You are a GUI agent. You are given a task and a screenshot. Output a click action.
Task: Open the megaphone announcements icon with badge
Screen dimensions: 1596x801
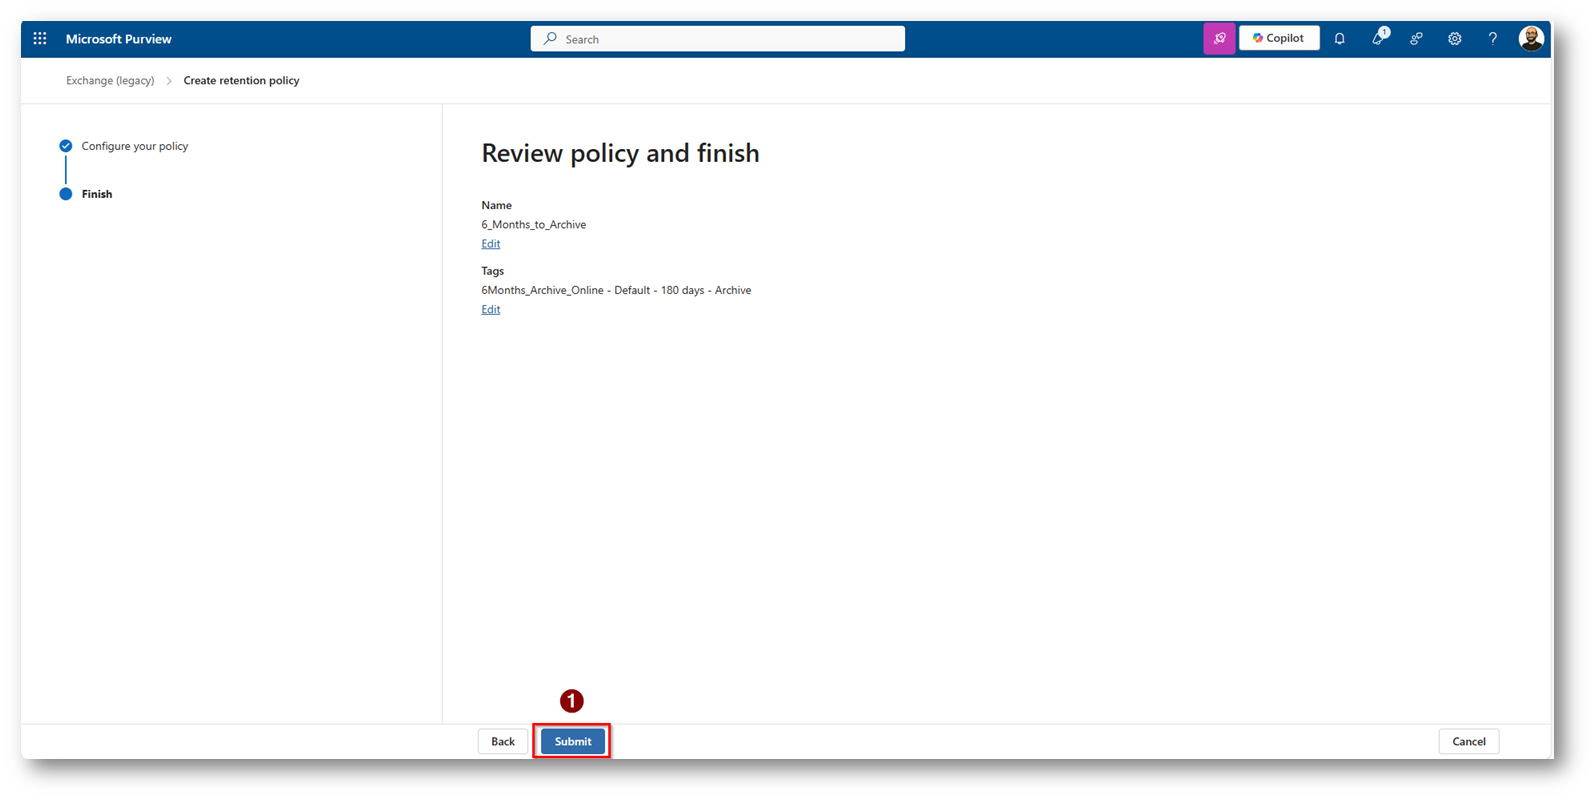click(x=1378, y=39)
